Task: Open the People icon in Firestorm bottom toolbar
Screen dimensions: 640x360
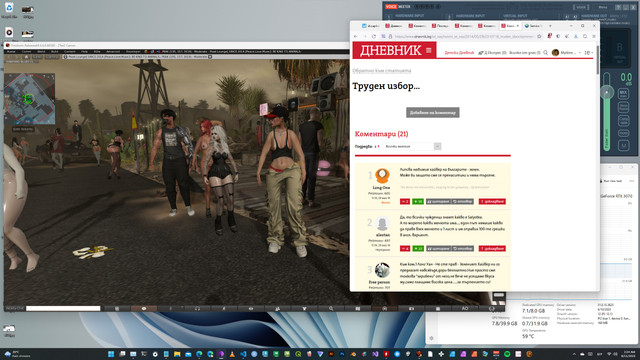Action: 278,309
